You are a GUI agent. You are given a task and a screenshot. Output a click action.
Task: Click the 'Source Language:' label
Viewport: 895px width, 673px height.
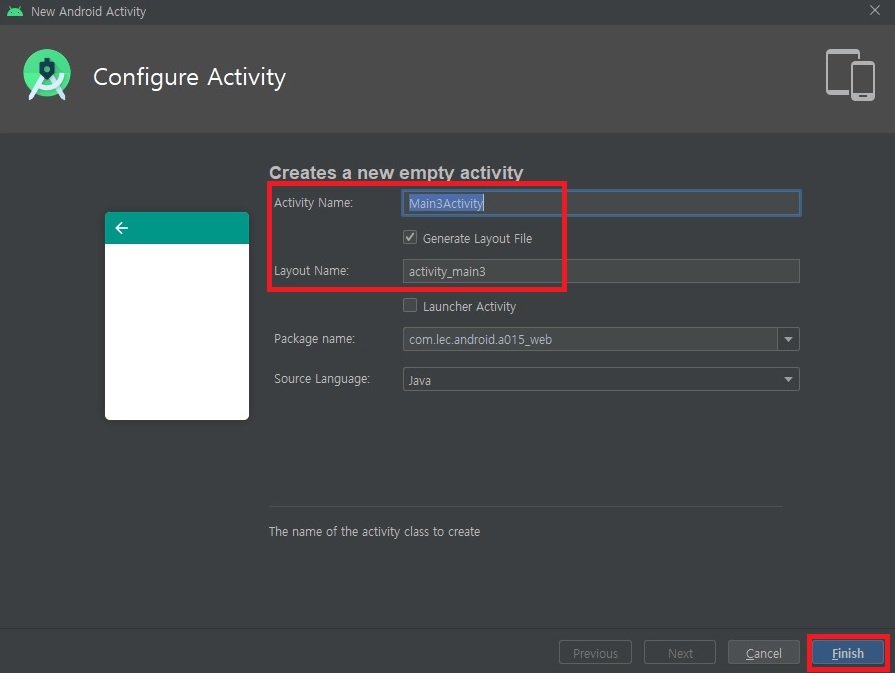tap(322, 378)
